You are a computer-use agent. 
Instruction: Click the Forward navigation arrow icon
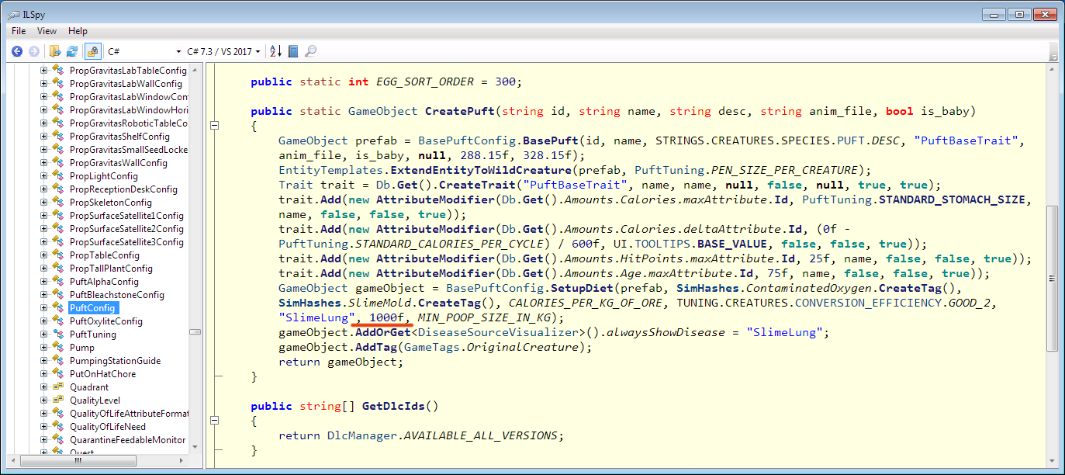pos(32,51)
